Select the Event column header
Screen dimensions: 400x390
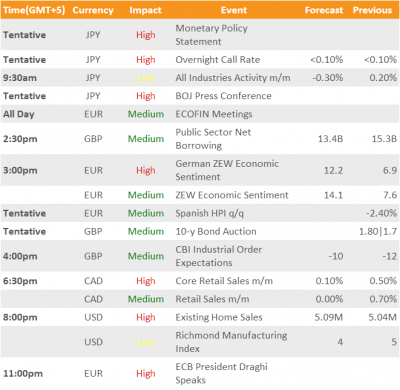click(x=234, y=10)
